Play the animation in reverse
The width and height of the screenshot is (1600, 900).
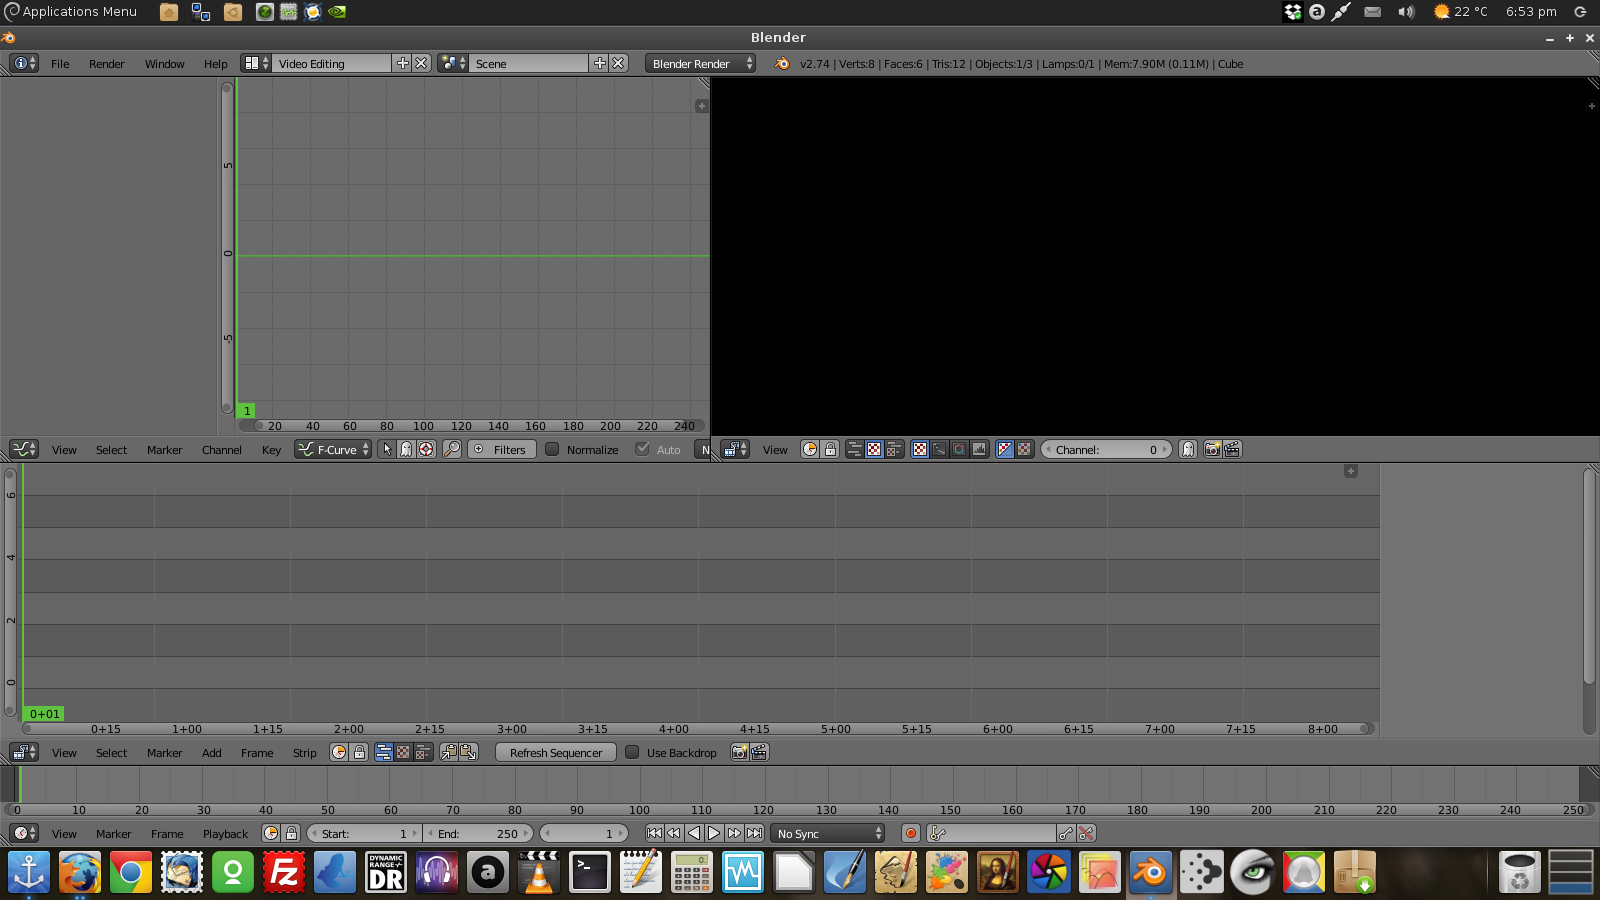694,833
